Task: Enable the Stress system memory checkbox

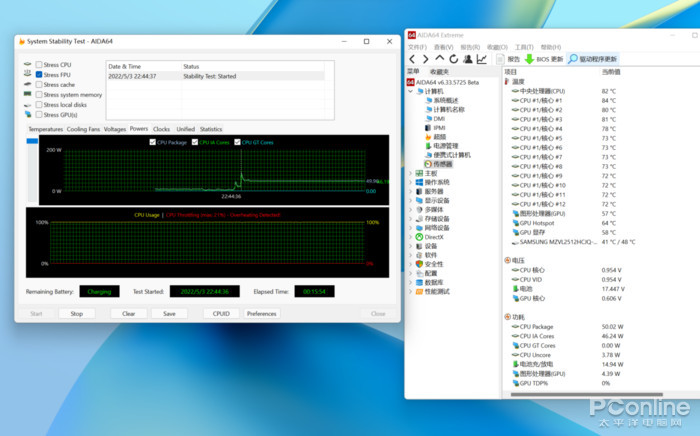Action: pyautogui.click(x=39, y=95)
